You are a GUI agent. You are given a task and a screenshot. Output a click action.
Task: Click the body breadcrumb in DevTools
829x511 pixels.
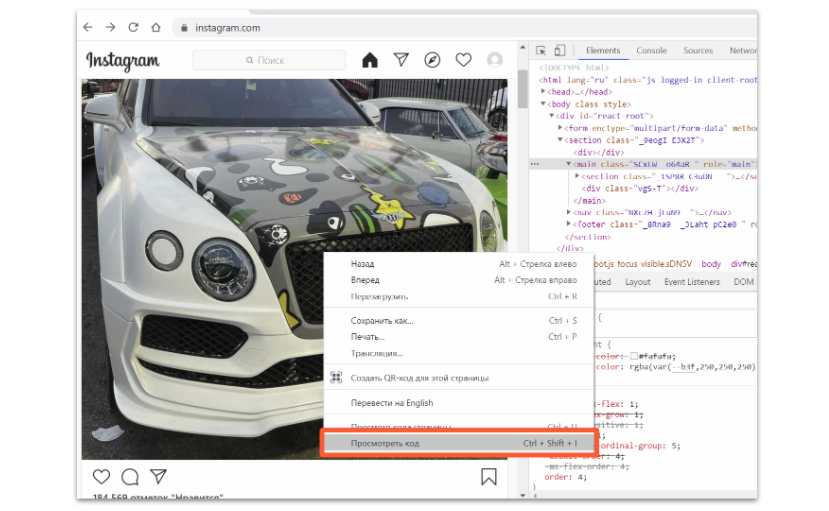(711, 264)
